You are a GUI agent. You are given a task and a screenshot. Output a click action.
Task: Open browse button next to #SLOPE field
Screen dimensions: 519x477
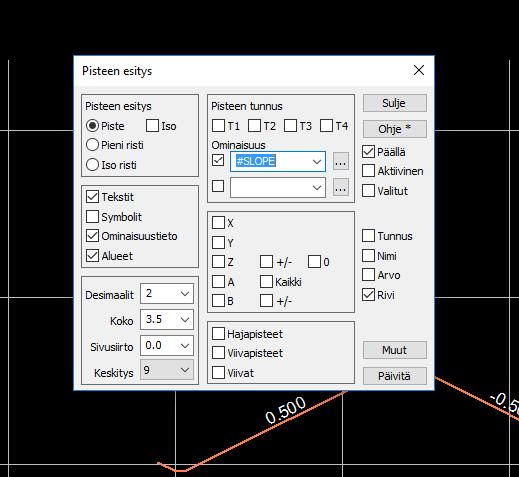point(341,161)
